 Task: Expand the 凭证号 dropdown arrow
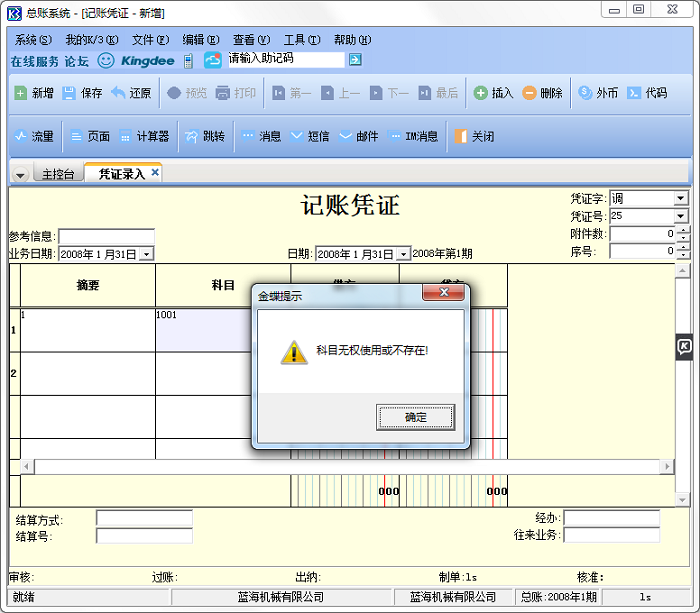click(681, 216)
